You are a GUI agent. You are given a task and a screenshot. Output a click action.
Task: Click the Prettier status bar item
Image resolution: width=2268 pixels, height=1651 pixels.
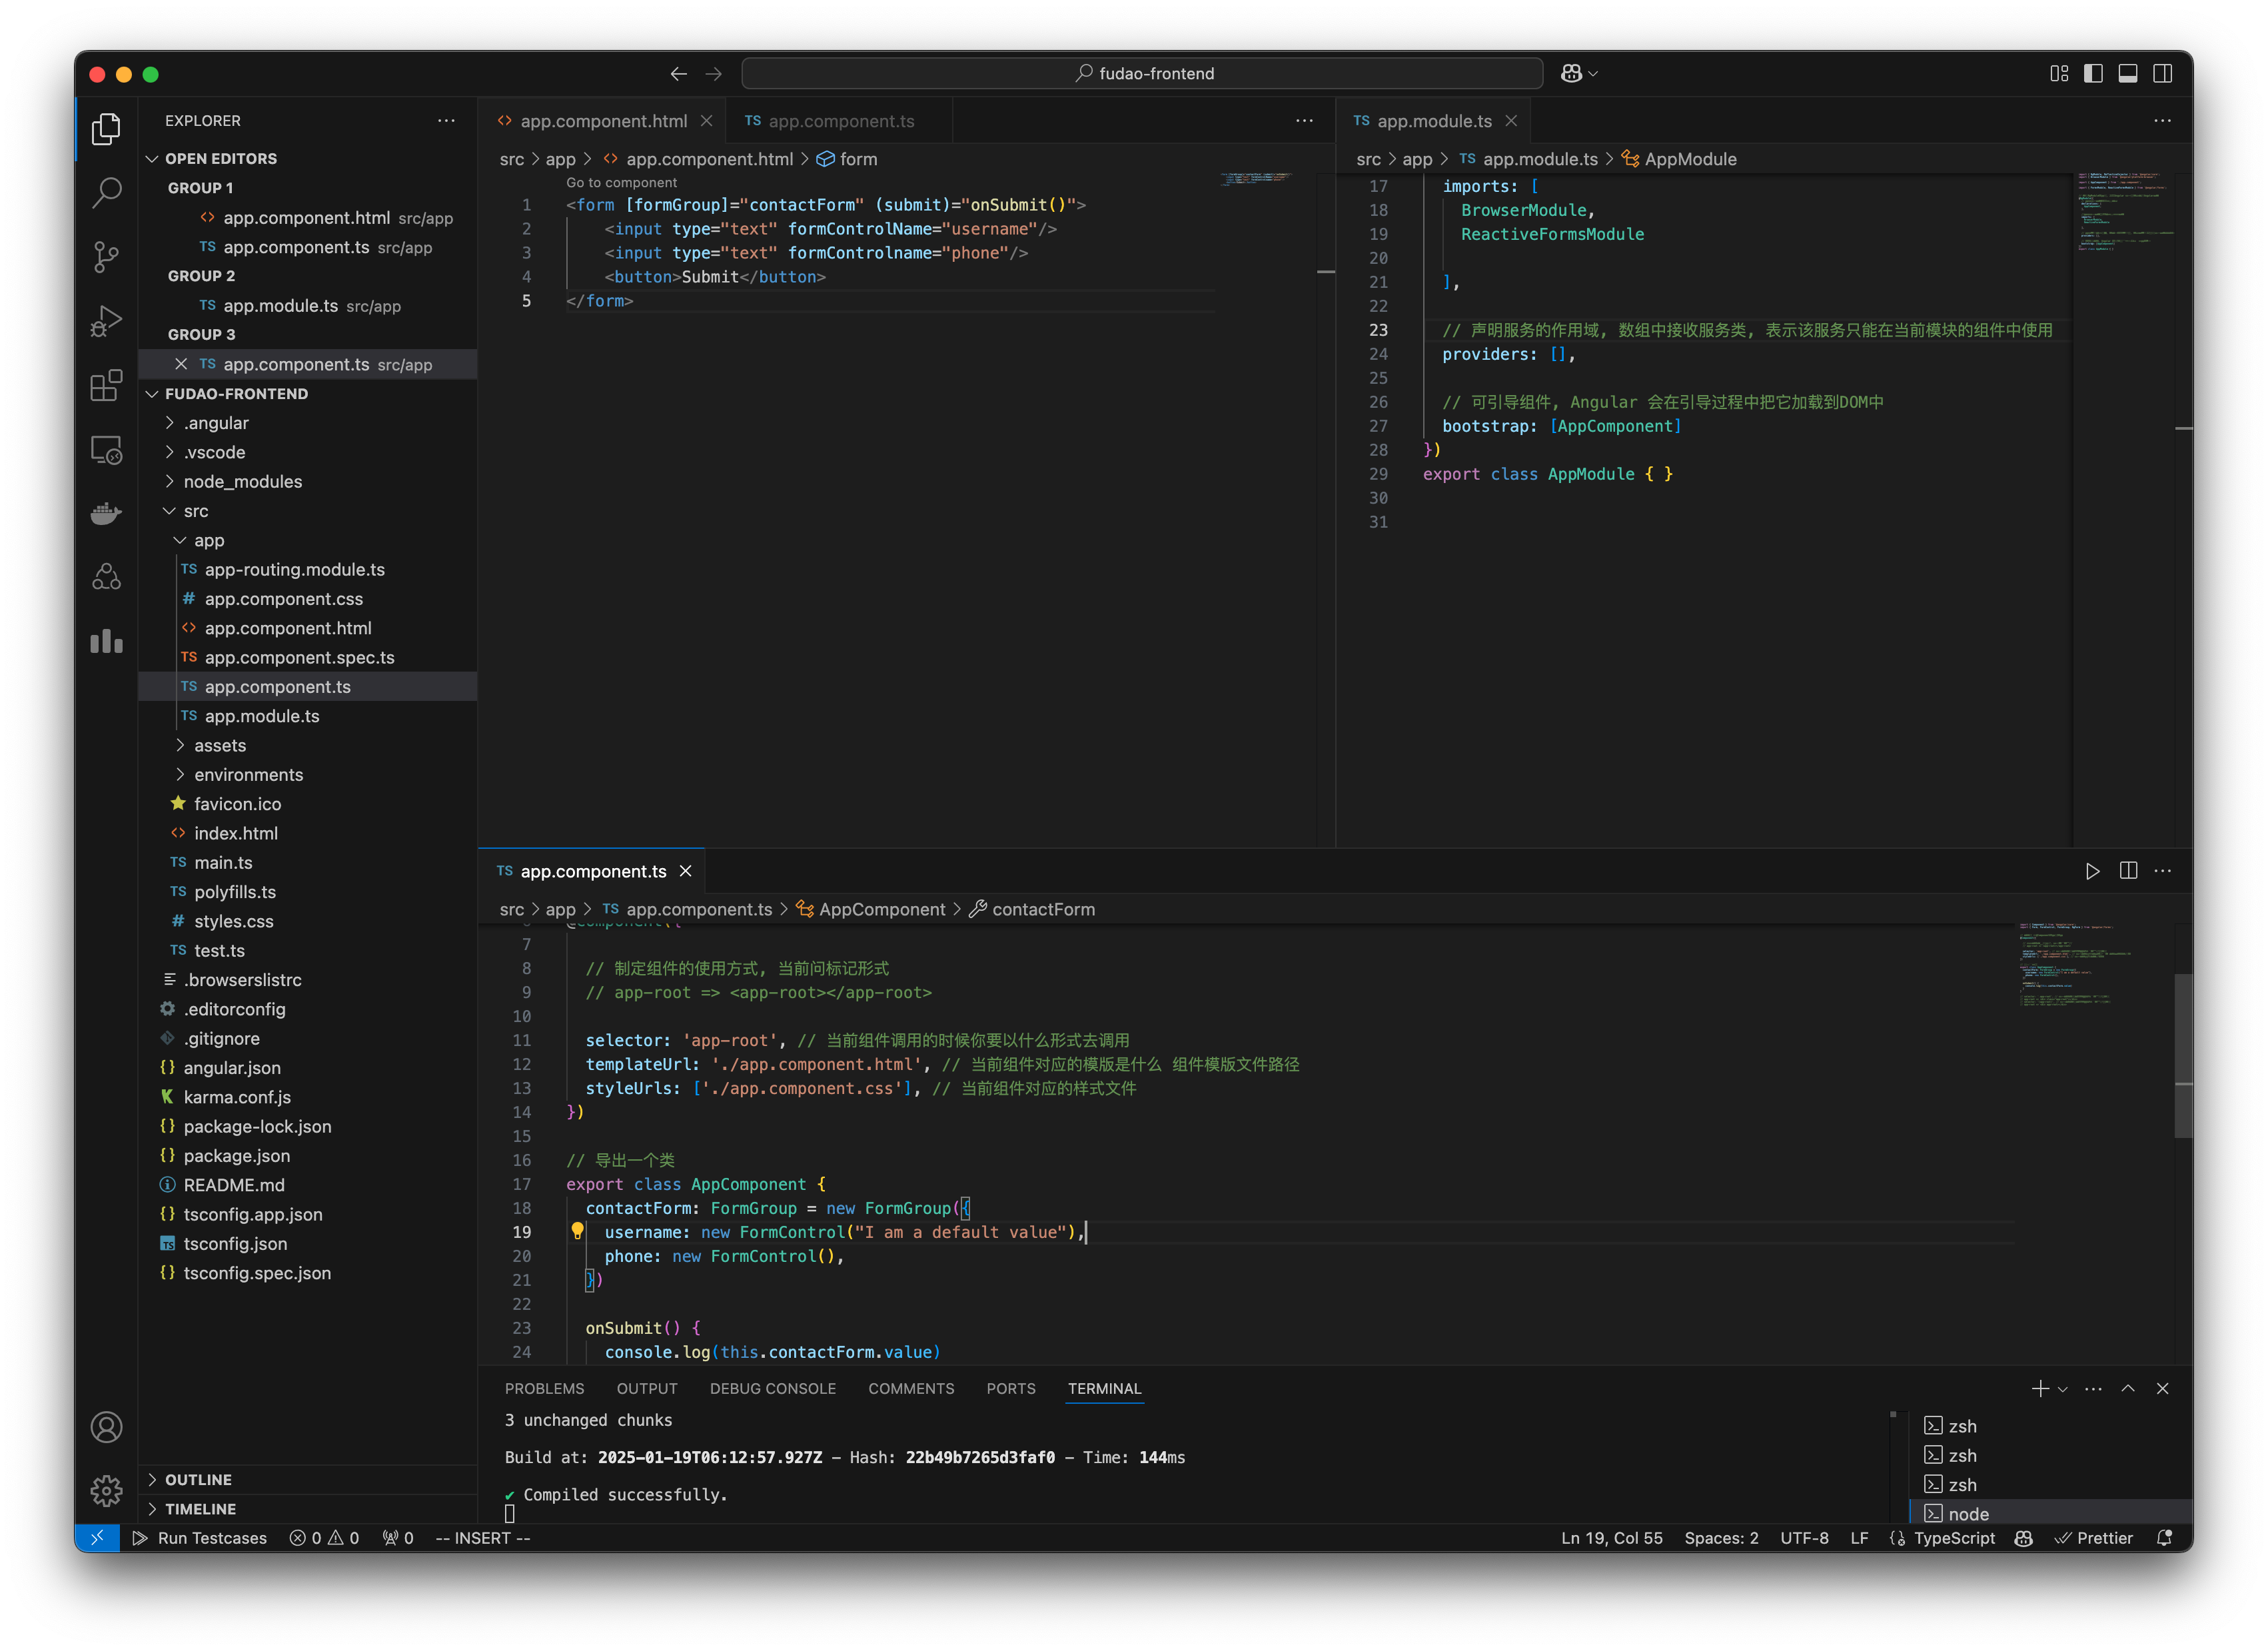(2094, 1537)
